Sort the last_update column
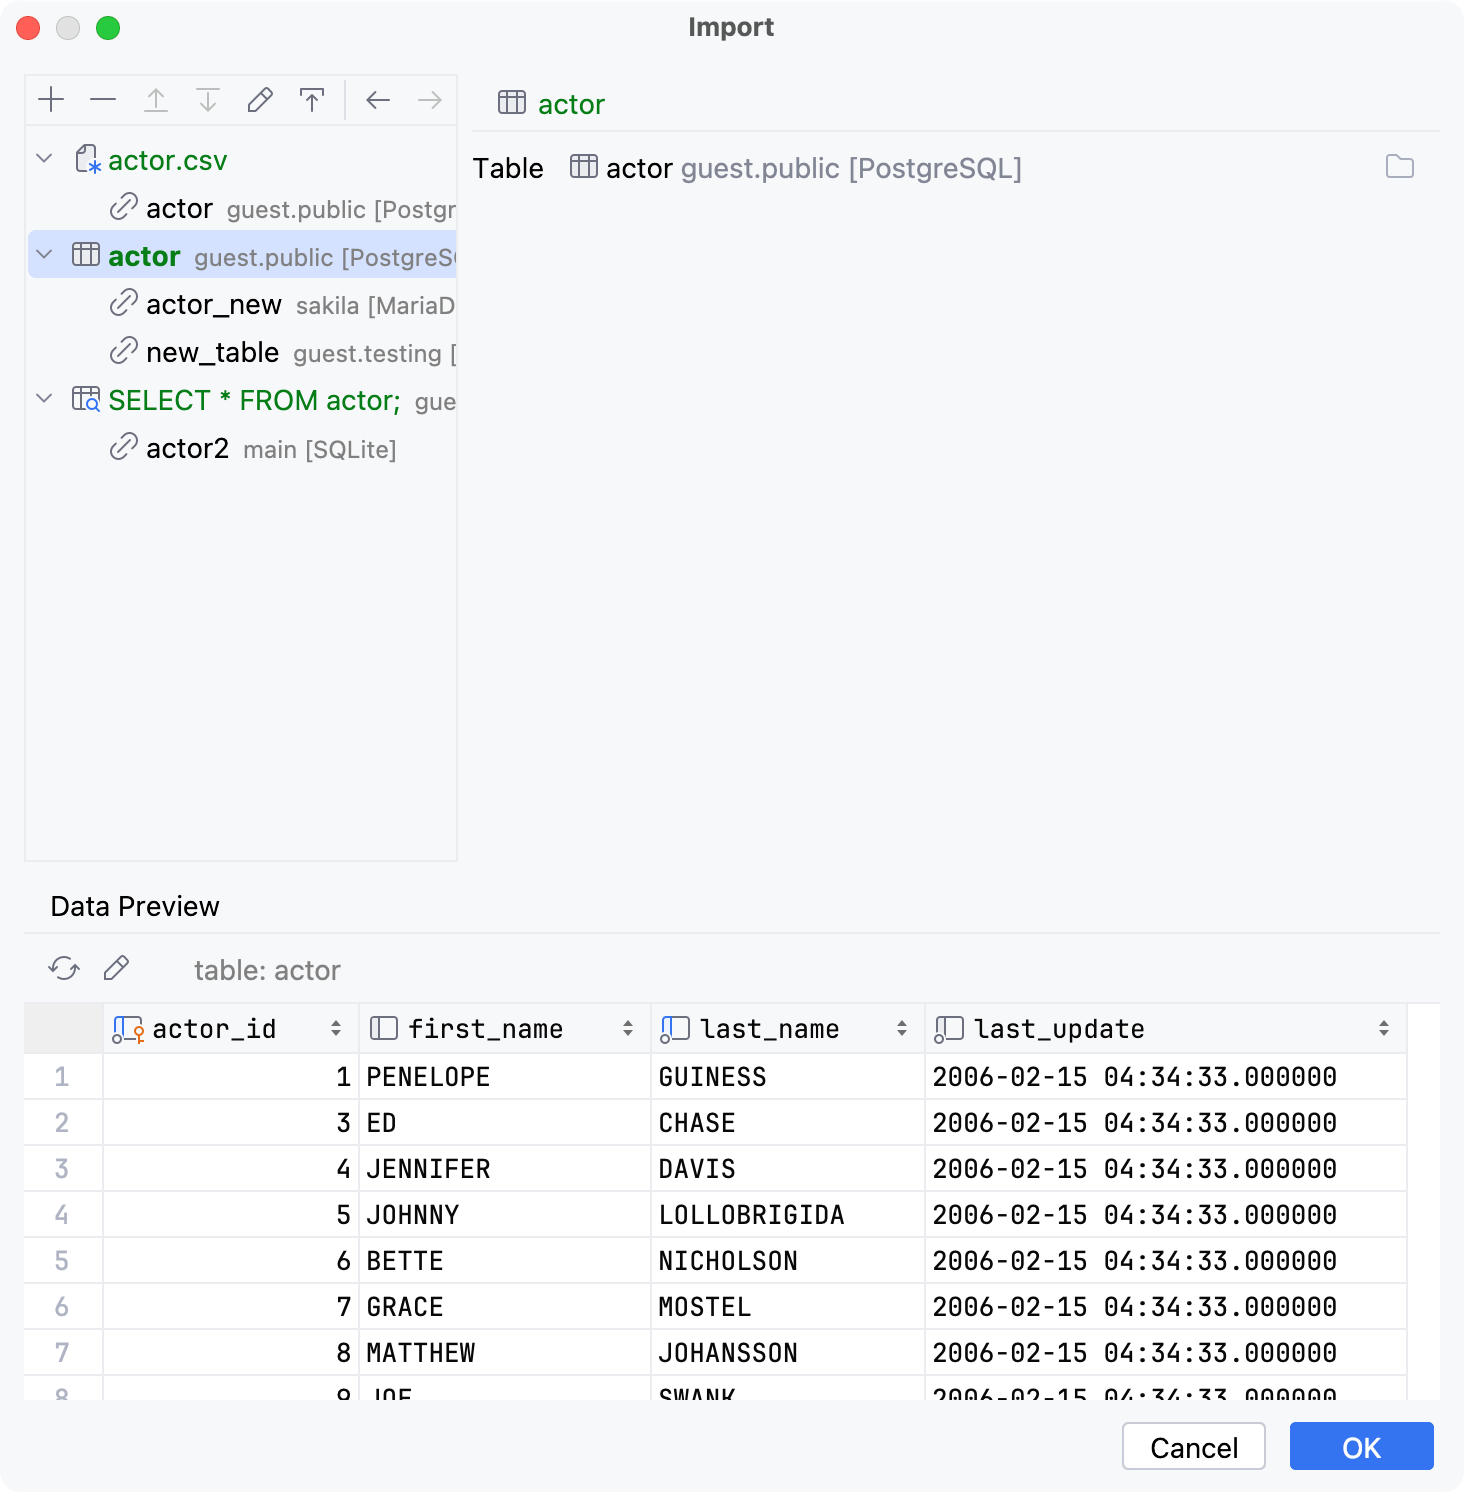The image size is (1464, 1492). point(1383,1028)
